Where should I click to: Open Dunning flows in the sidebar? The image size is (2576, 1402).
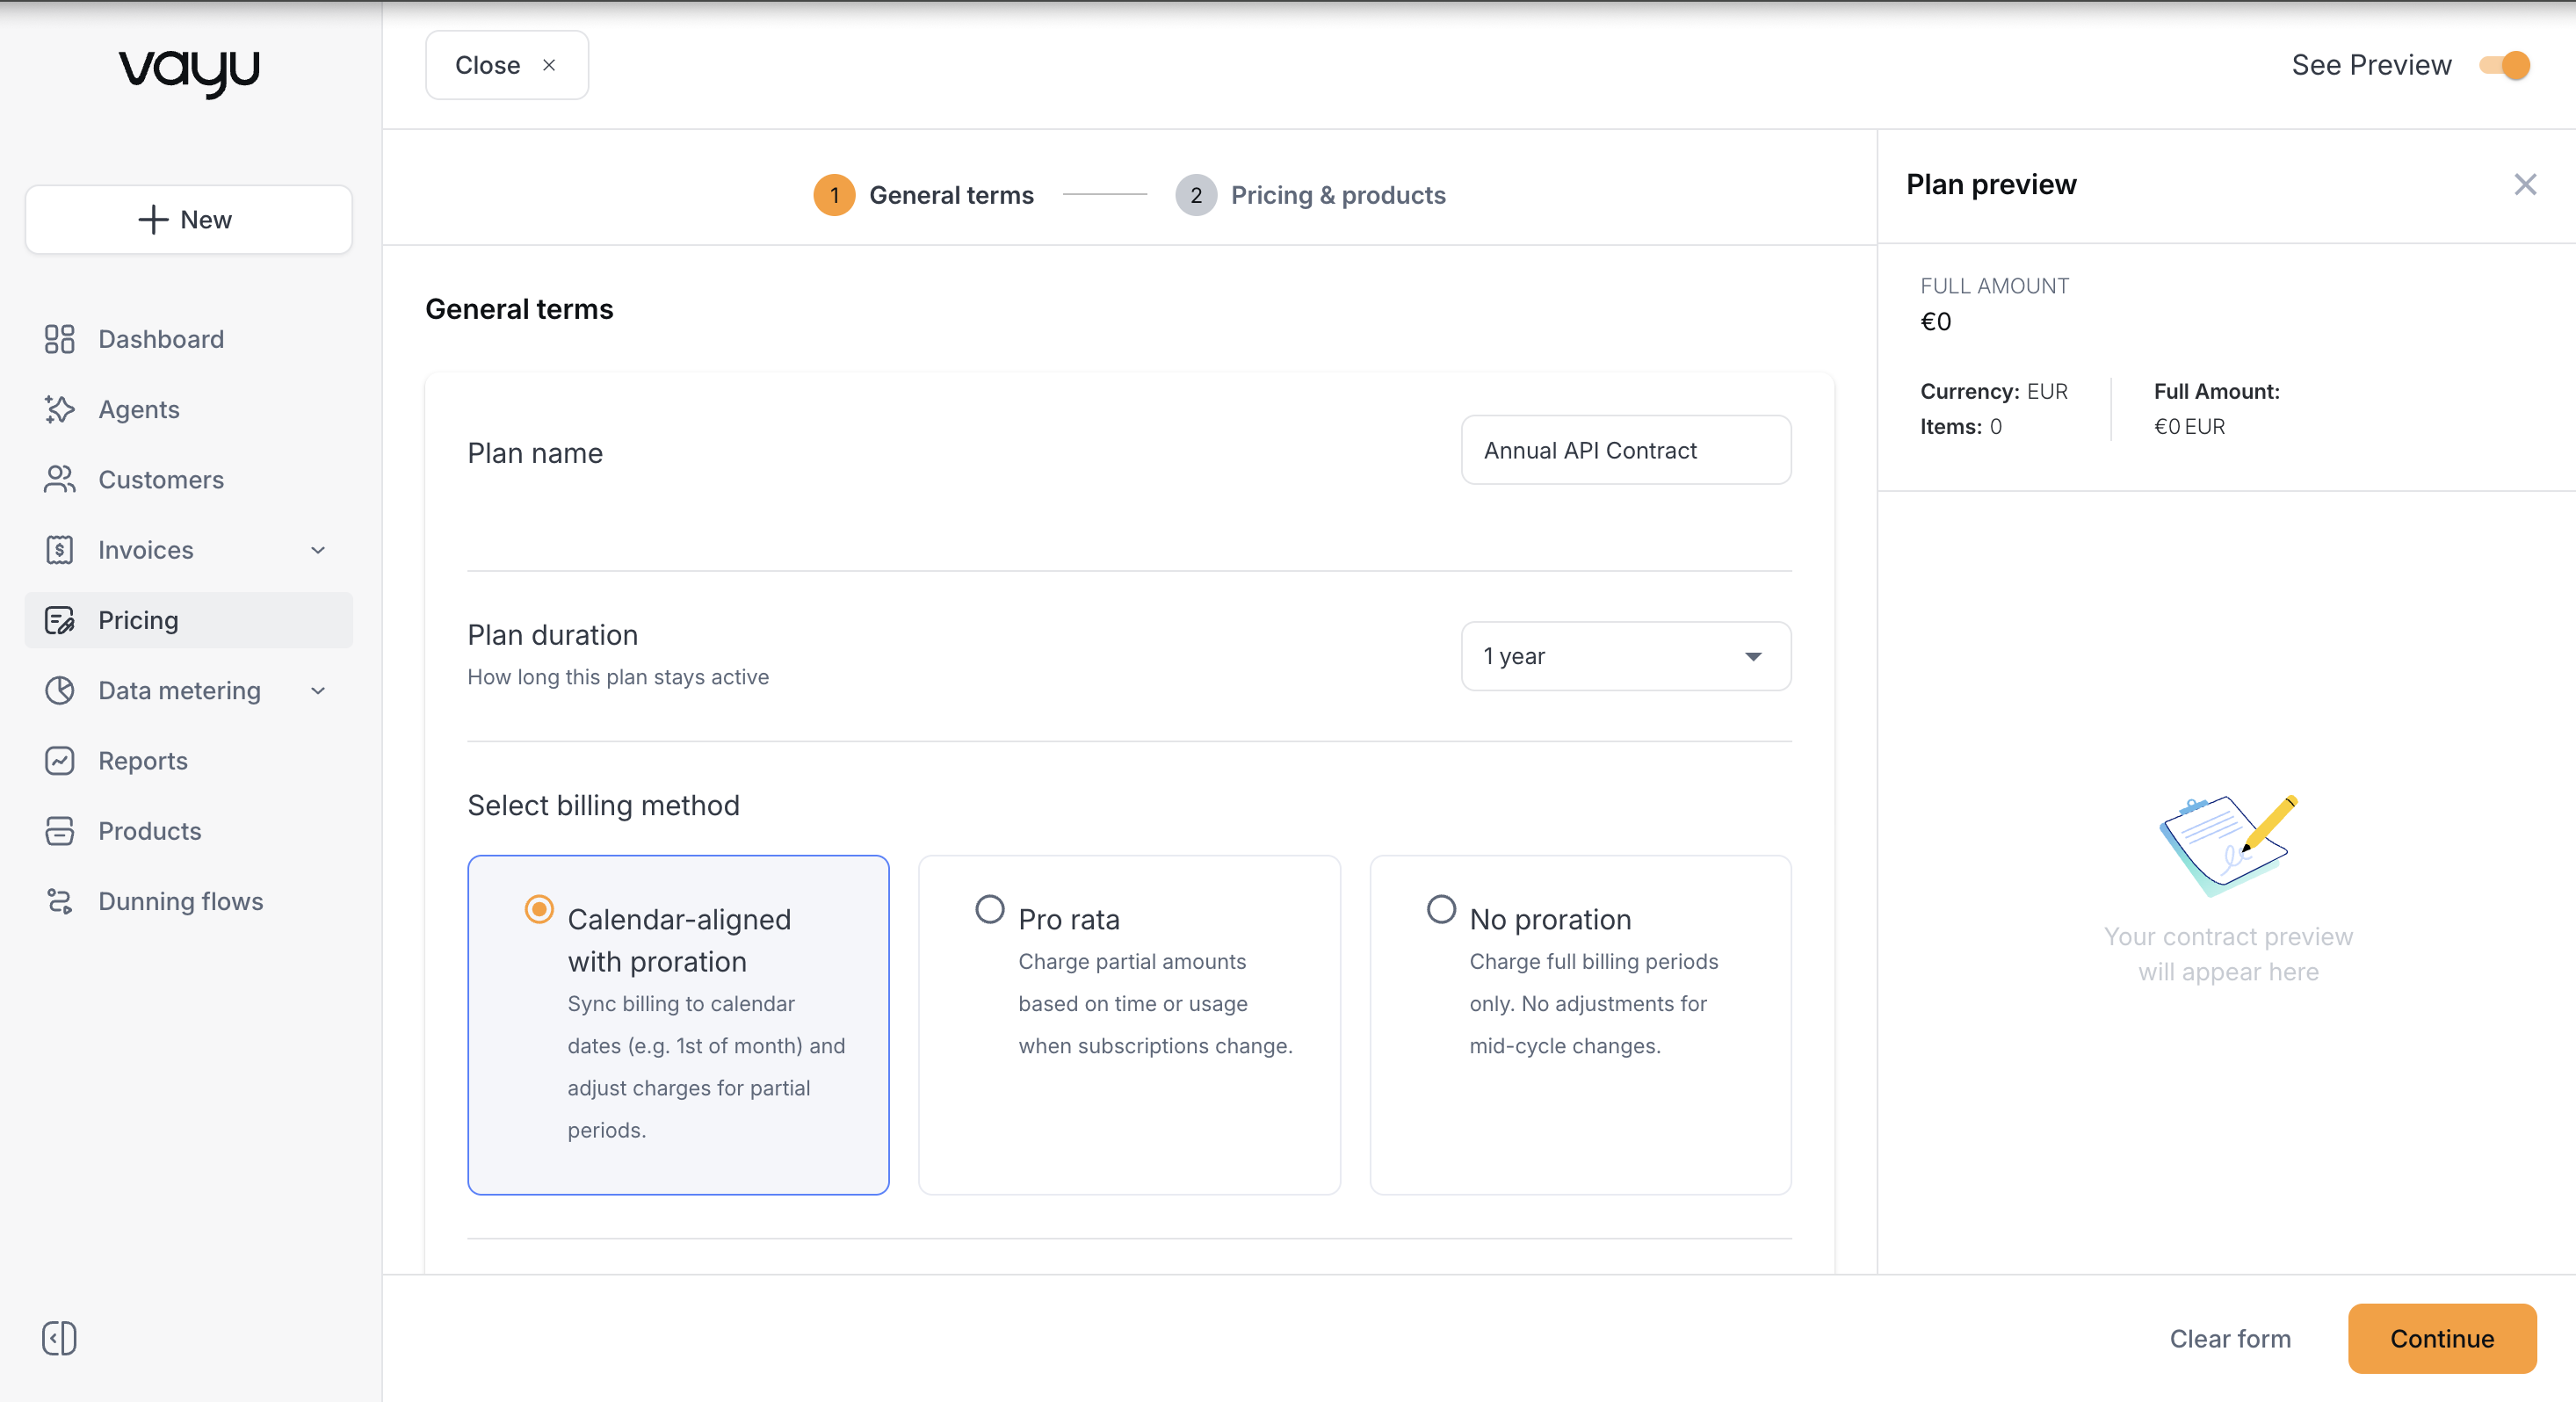pyautogui.click(x=188, y=901)
